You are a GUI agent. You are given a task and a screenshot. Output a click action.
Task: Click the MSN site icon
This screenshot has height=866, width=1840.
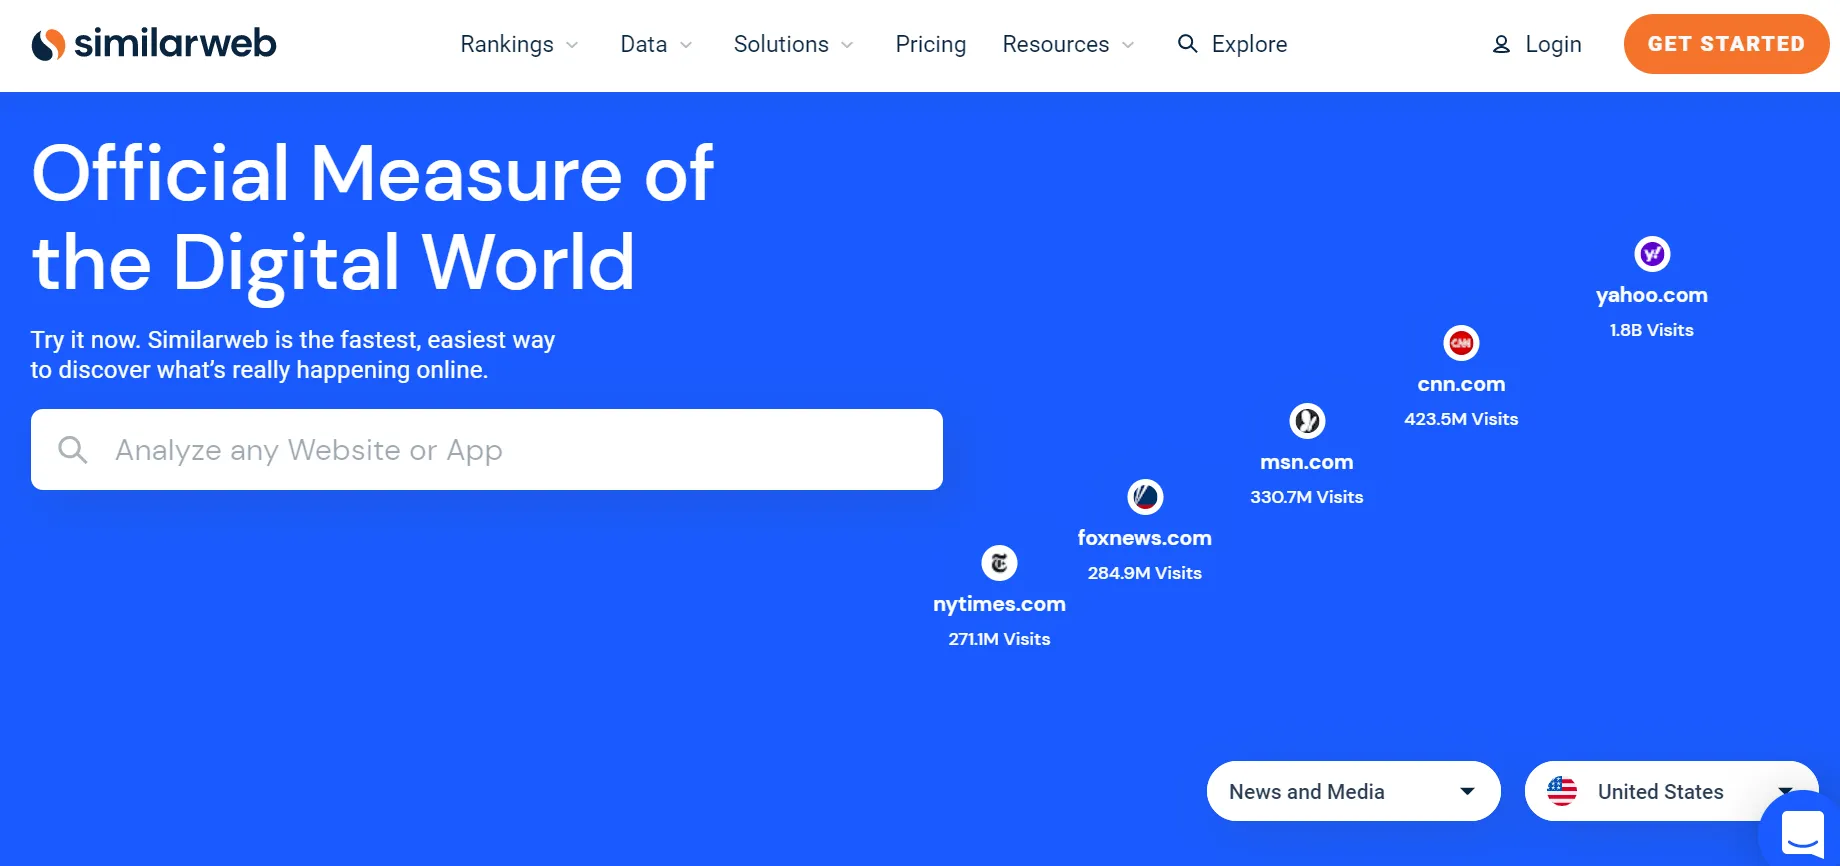coord(1307,421)
